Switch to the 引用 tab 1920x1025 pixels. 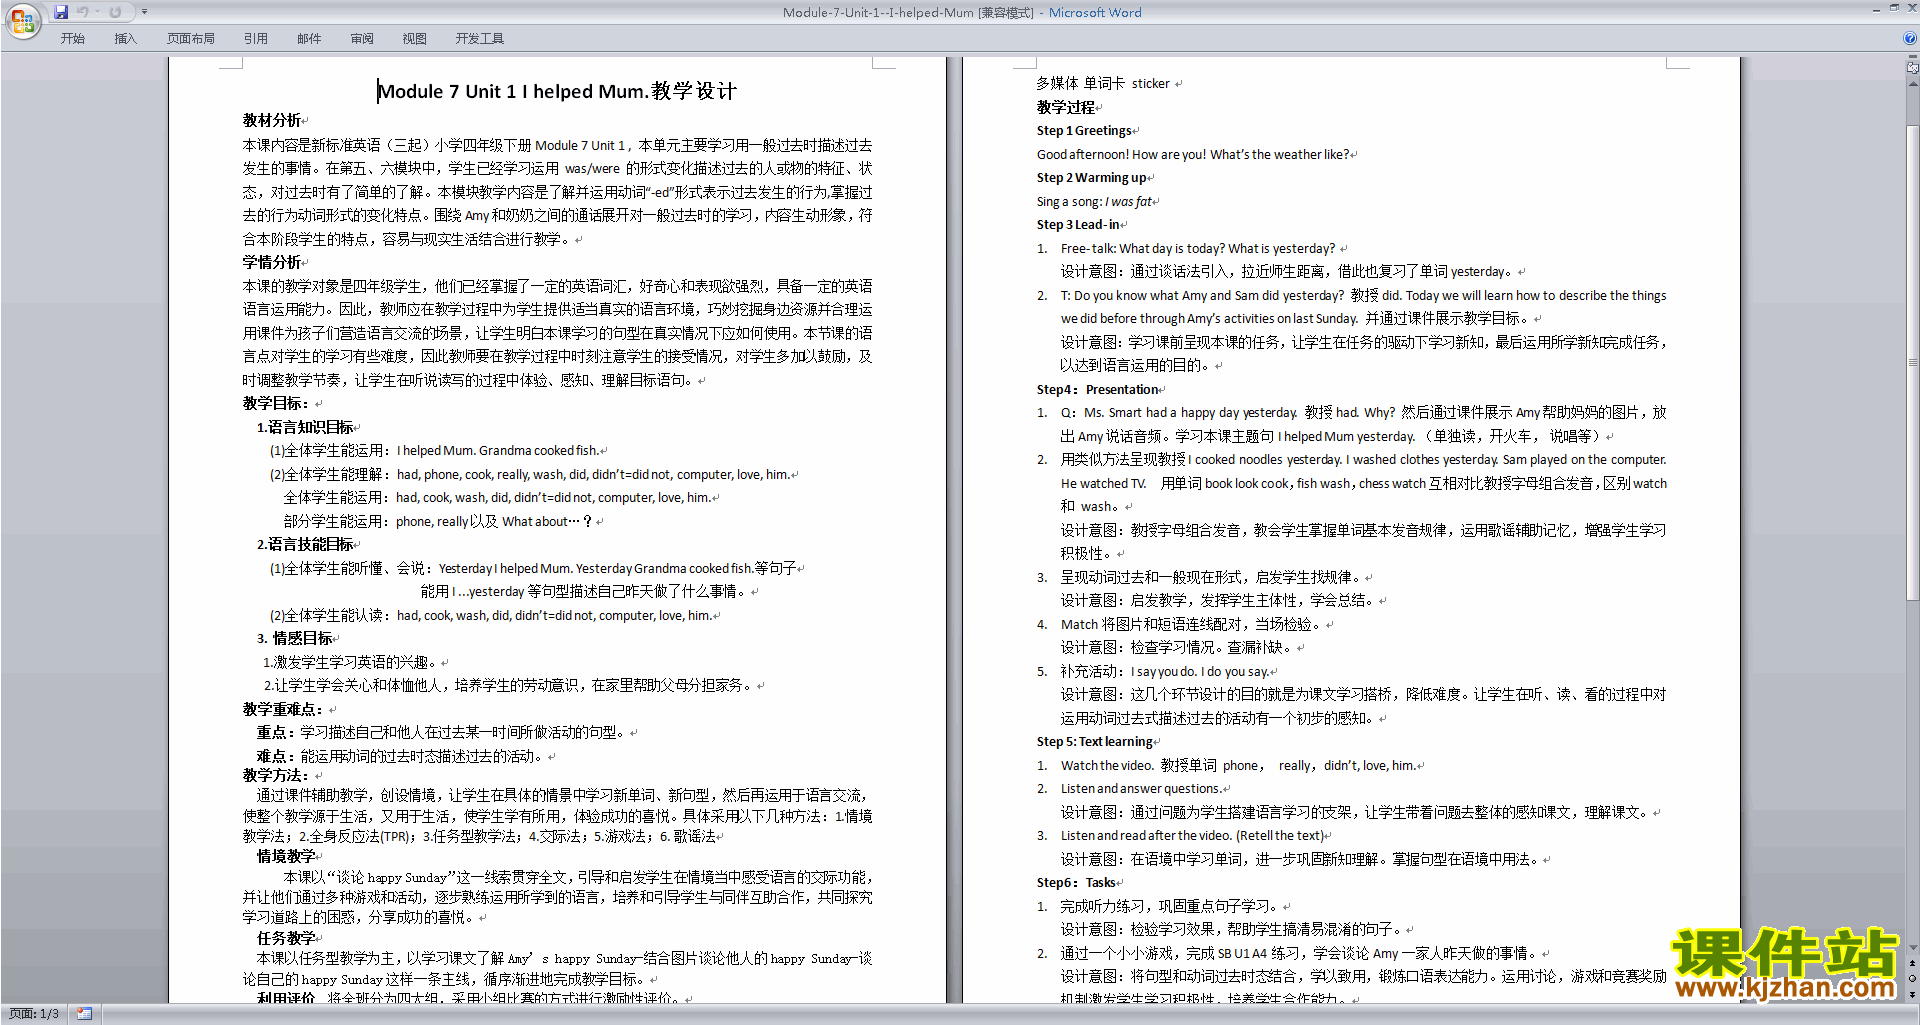(x=255, y=38)
